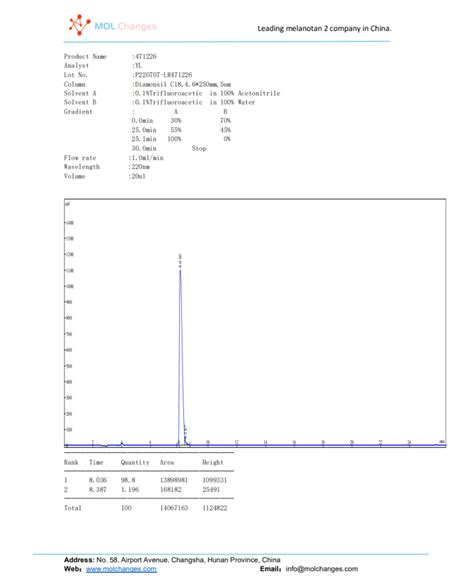Click the MOL Changes logo icon
This screenshot has width=474, height=588.
coord(79,25)
